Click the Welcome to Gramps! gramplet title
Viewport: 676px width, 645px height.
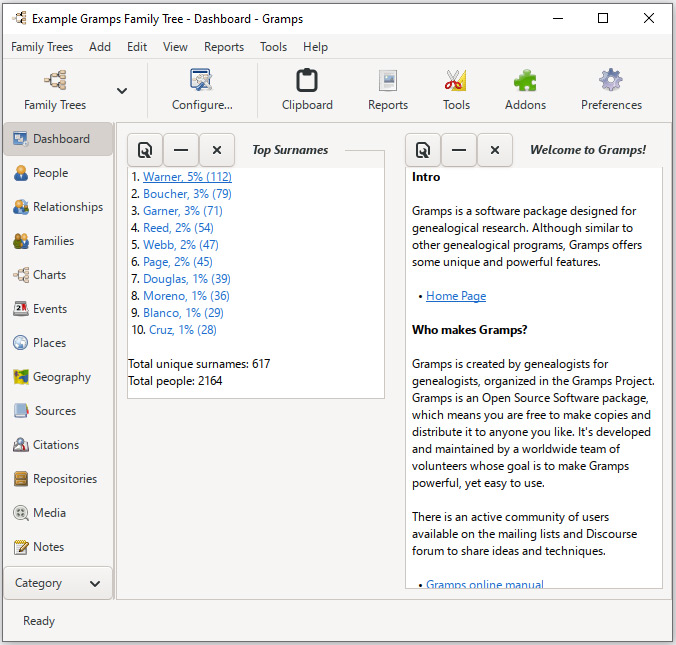[x=588, y=150]
